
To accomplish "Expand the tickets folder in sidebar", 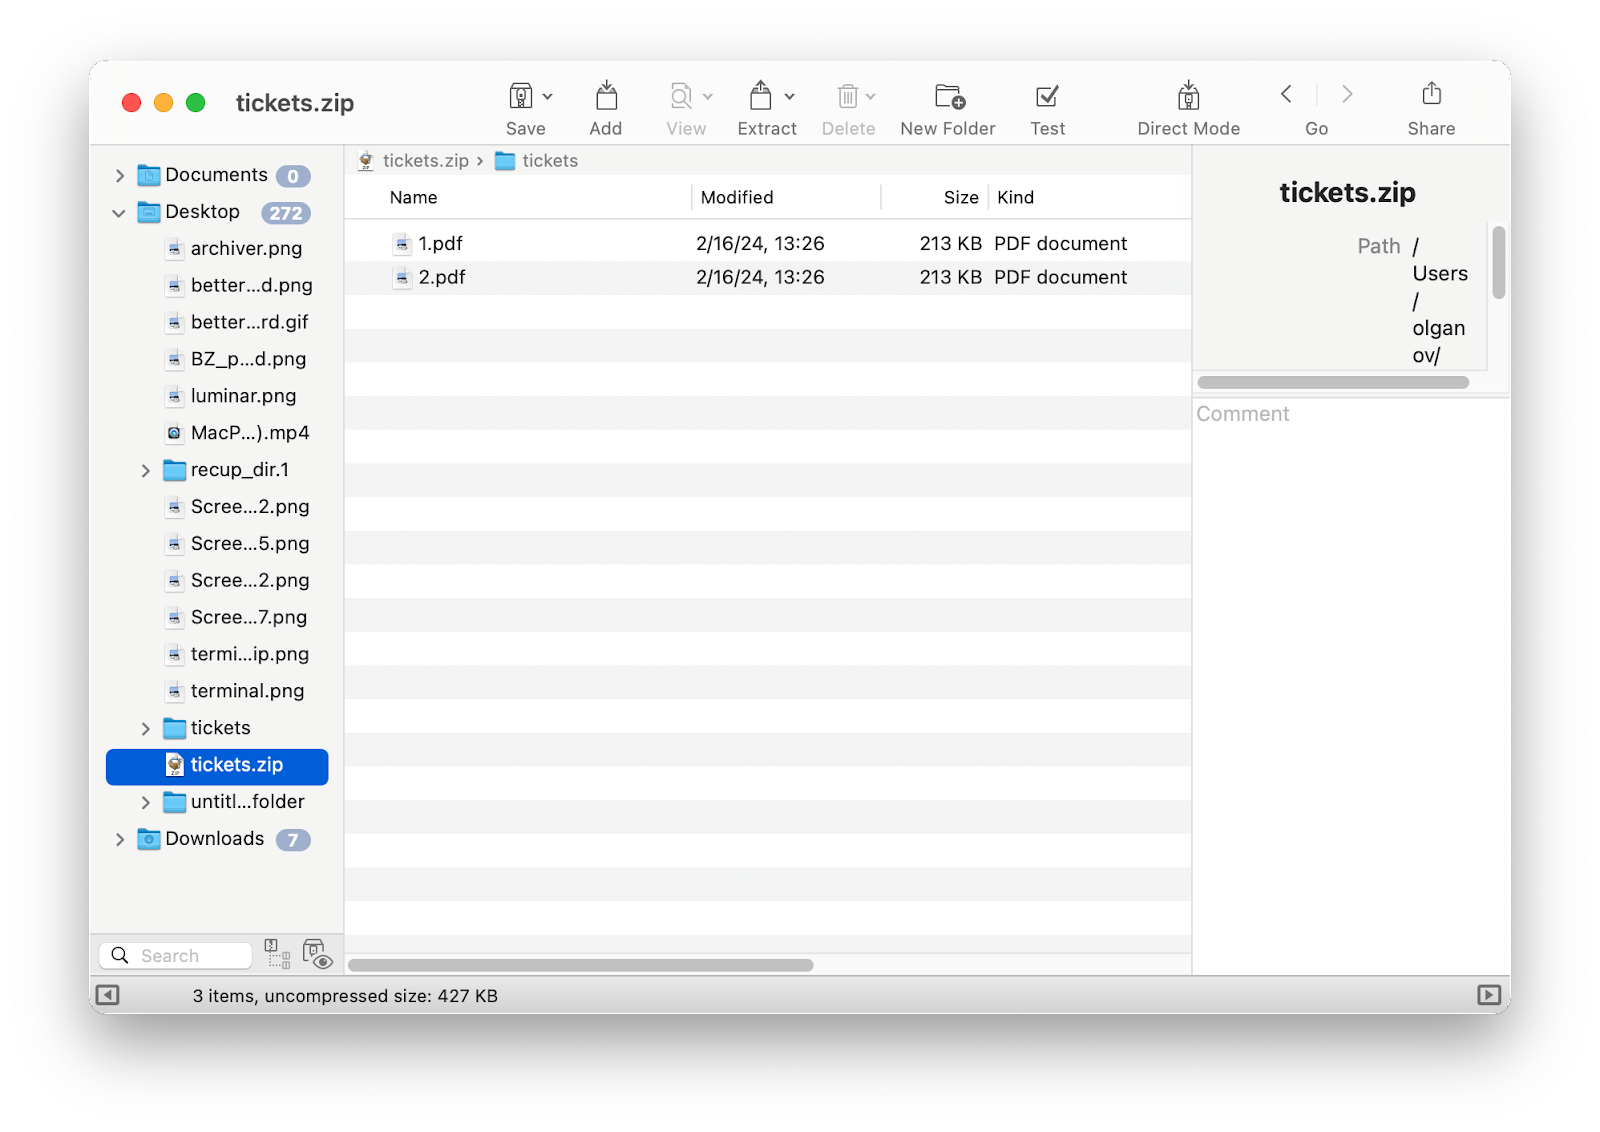I will point(146,728).
